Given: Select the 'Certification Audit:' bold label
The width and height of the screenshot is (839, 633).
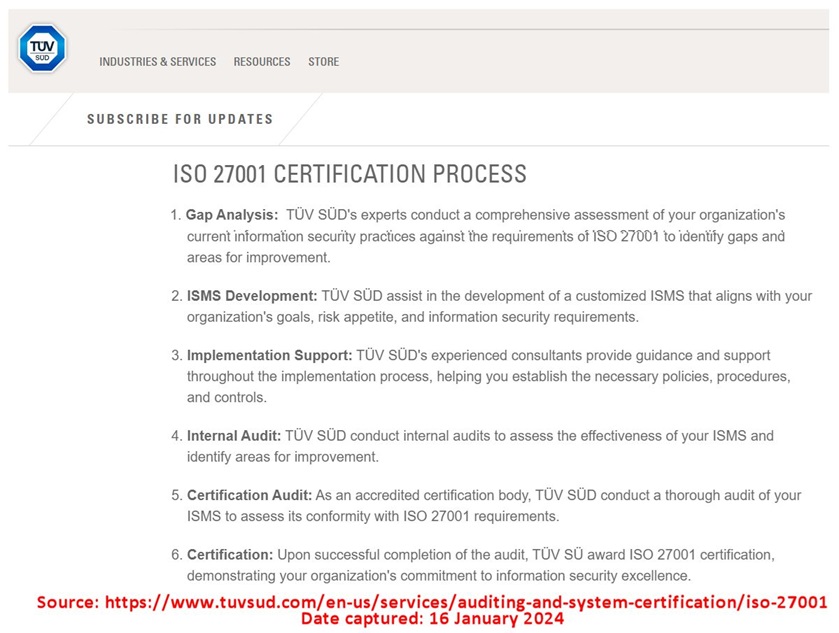Looking at the screenshot, I should coord(249,495).
